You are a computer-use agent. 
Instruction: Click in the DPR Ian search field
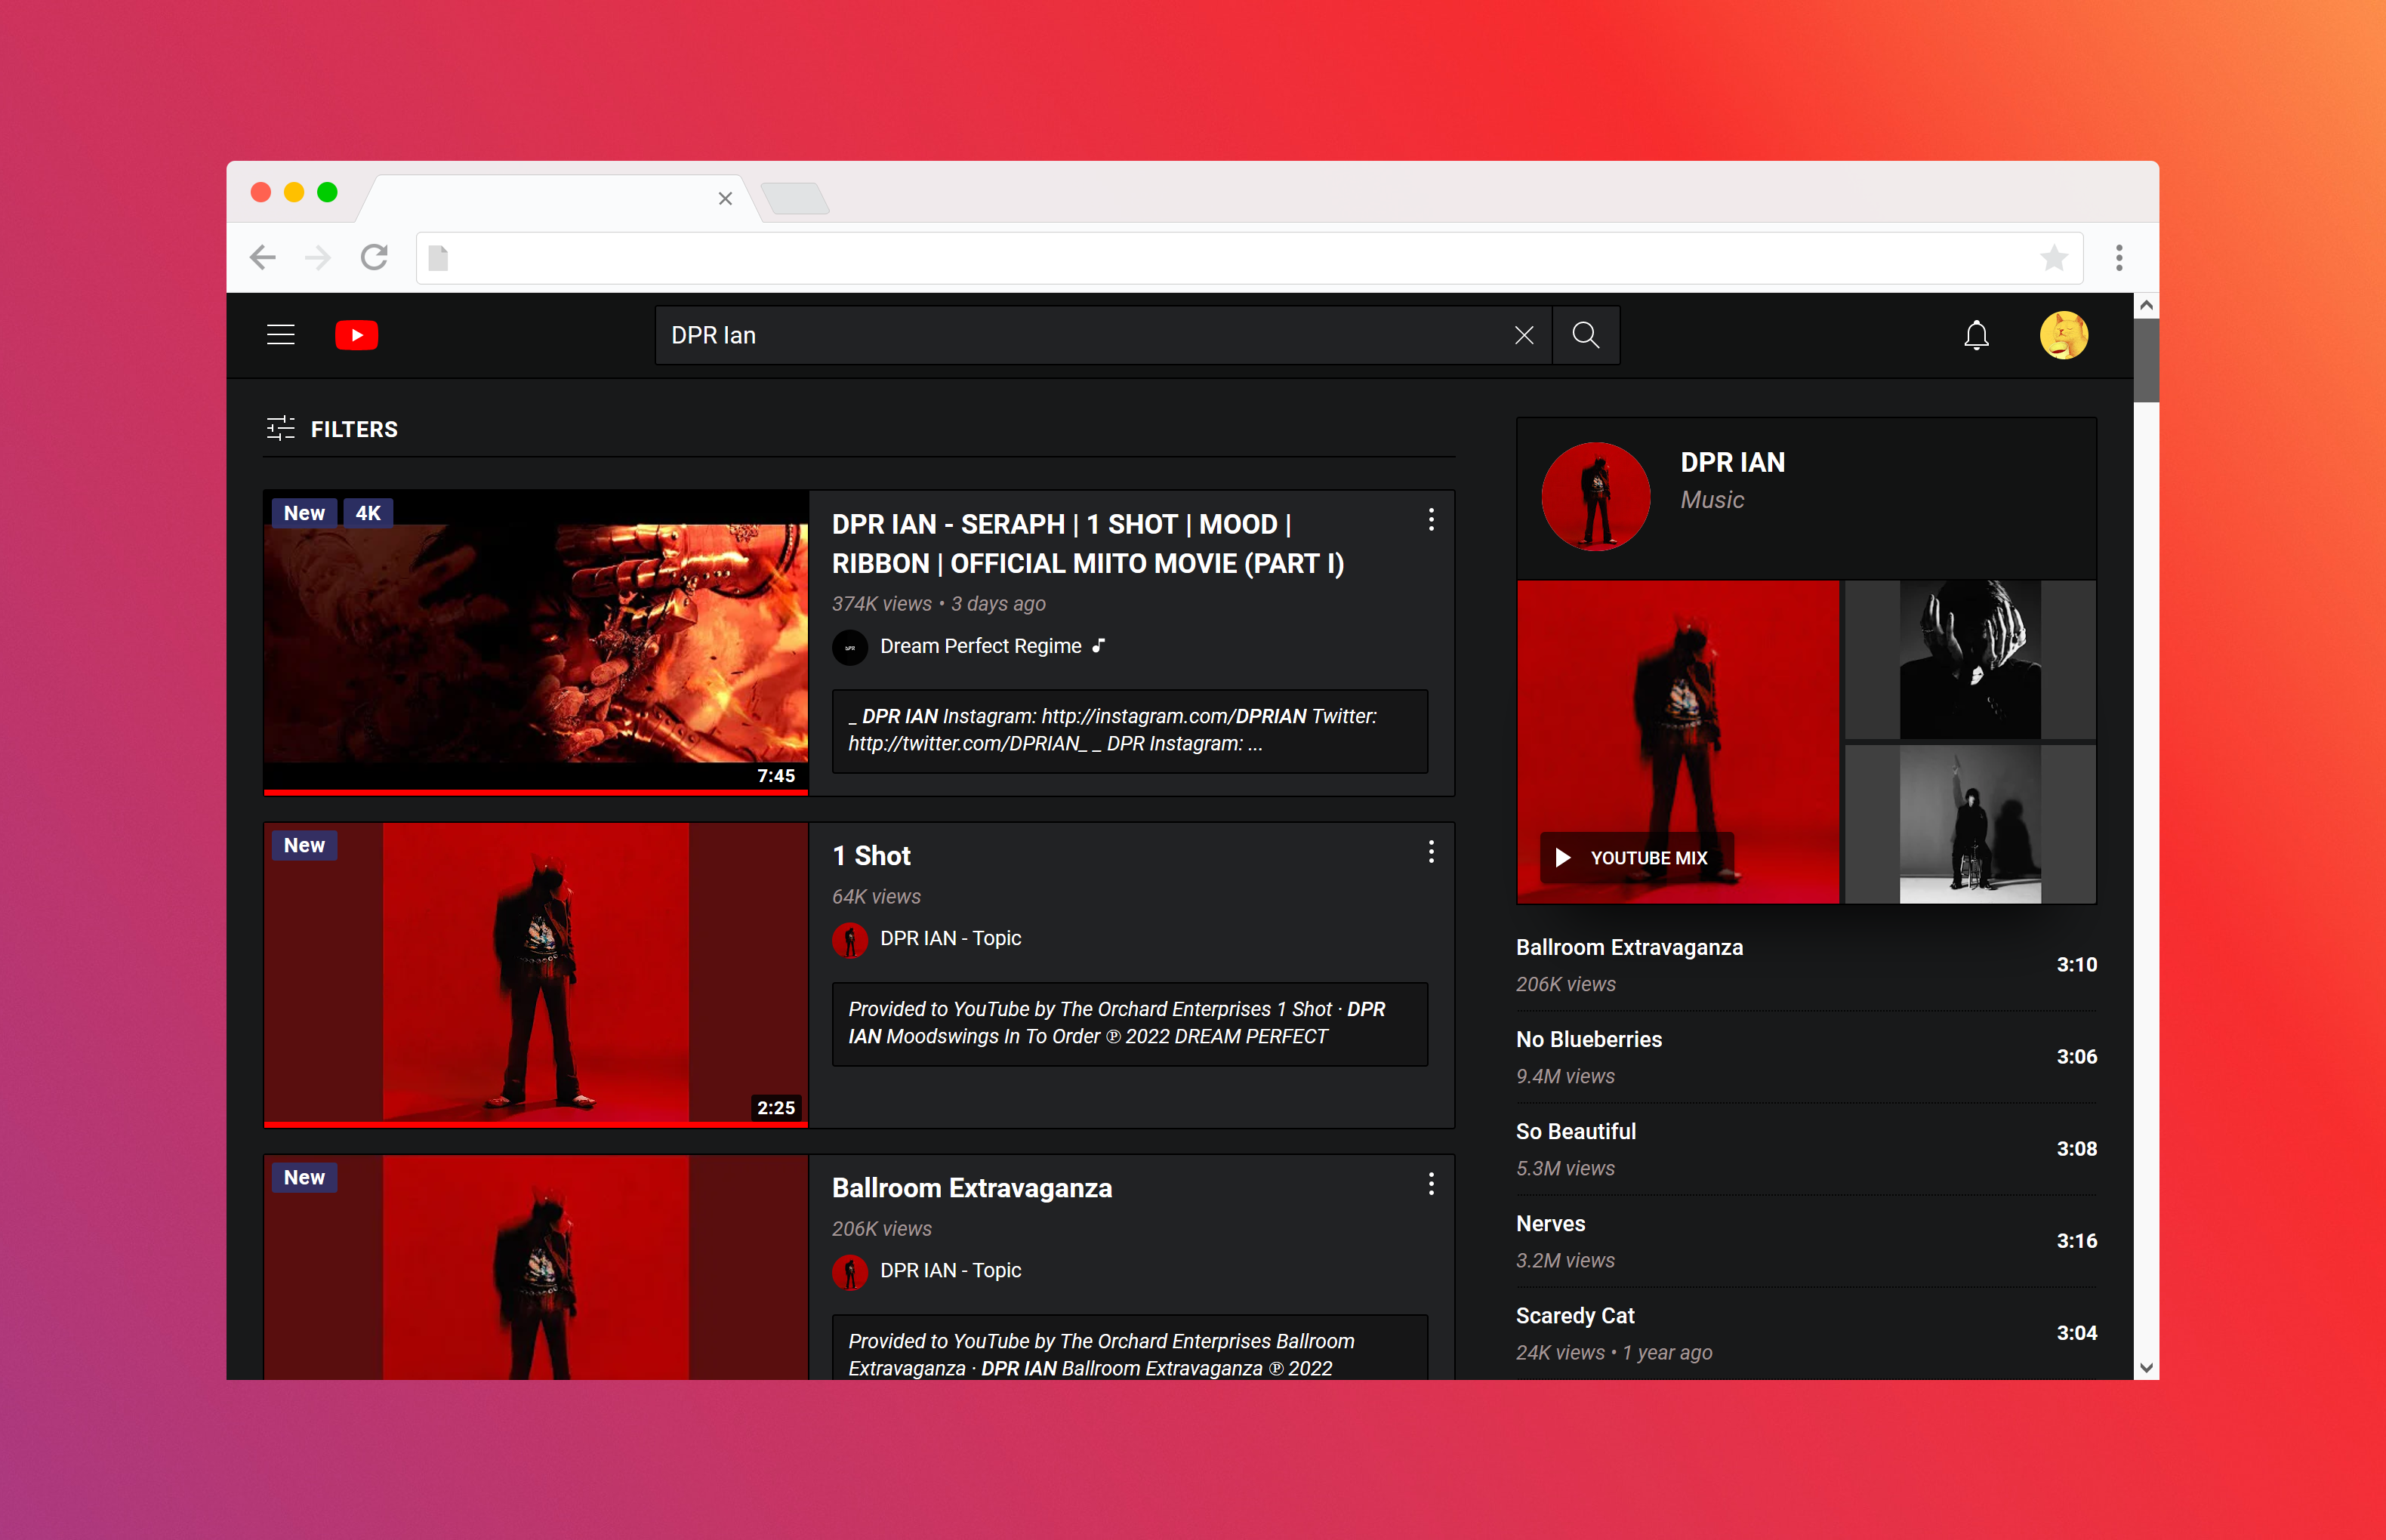[1080, 335]
